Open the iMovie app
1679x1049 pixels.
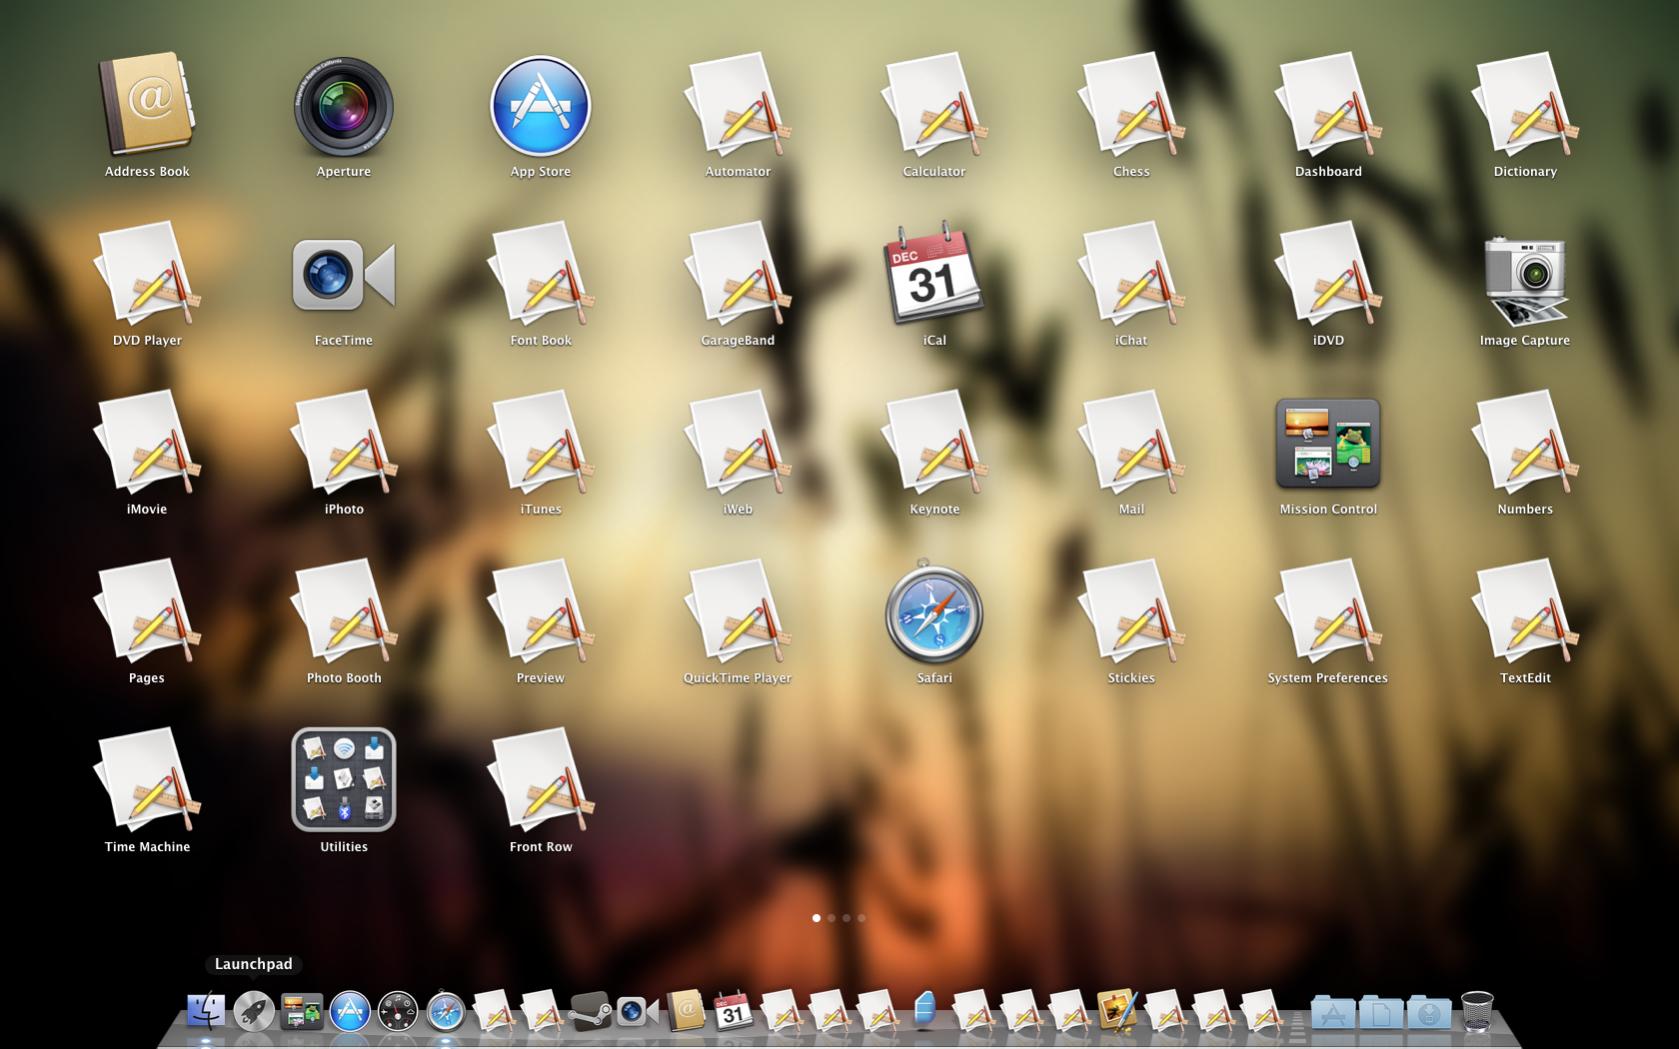147,443
